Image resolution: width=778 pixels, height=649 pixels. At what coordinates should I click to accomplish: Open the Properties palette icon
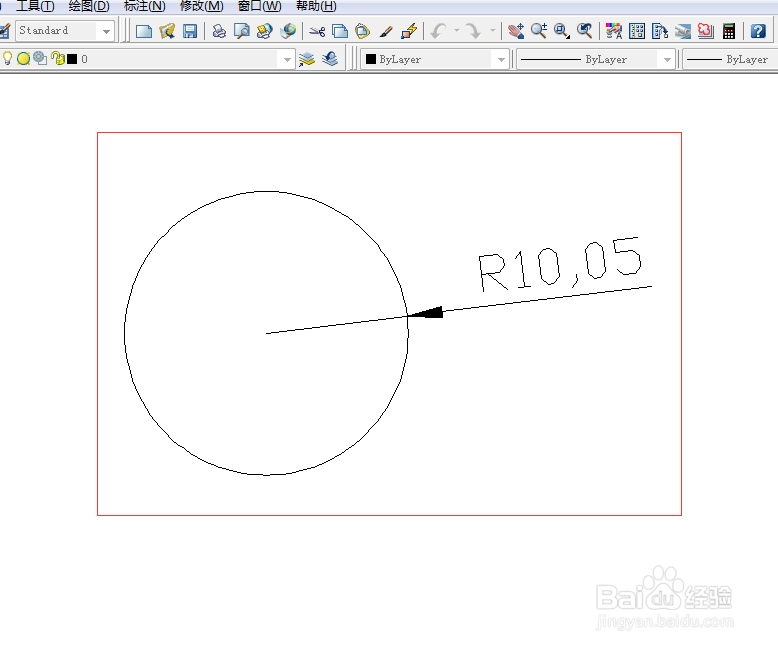(x=614, y=31)
